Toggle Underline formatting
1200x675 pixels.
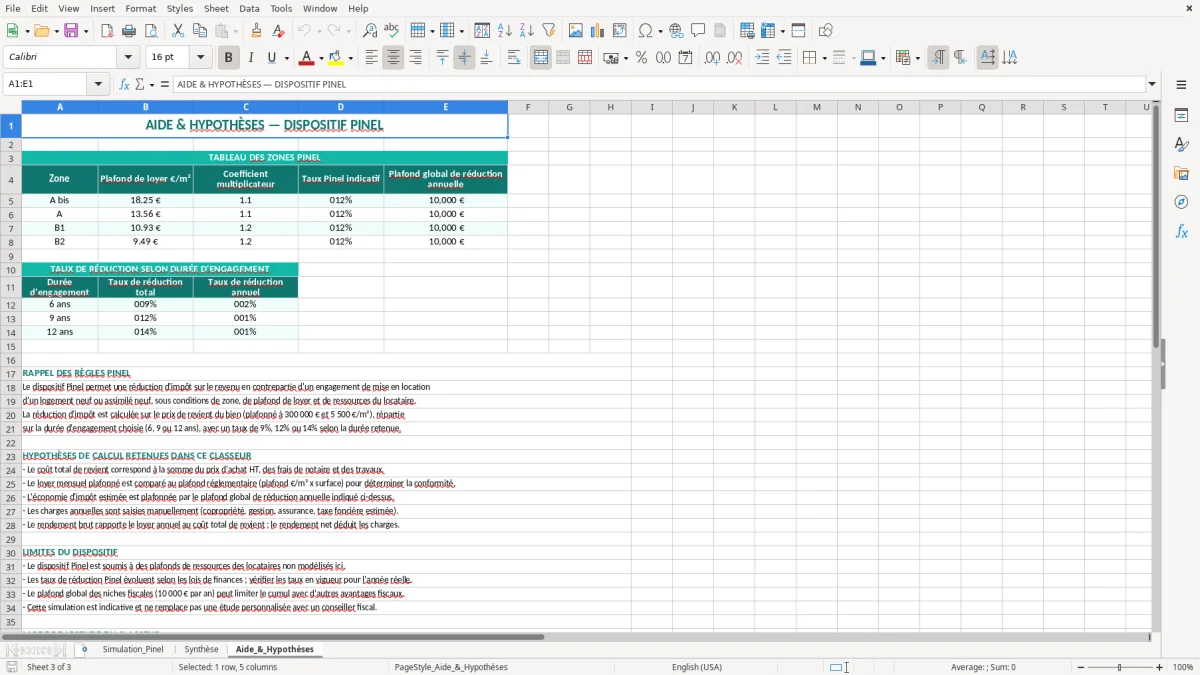[272, 58]
